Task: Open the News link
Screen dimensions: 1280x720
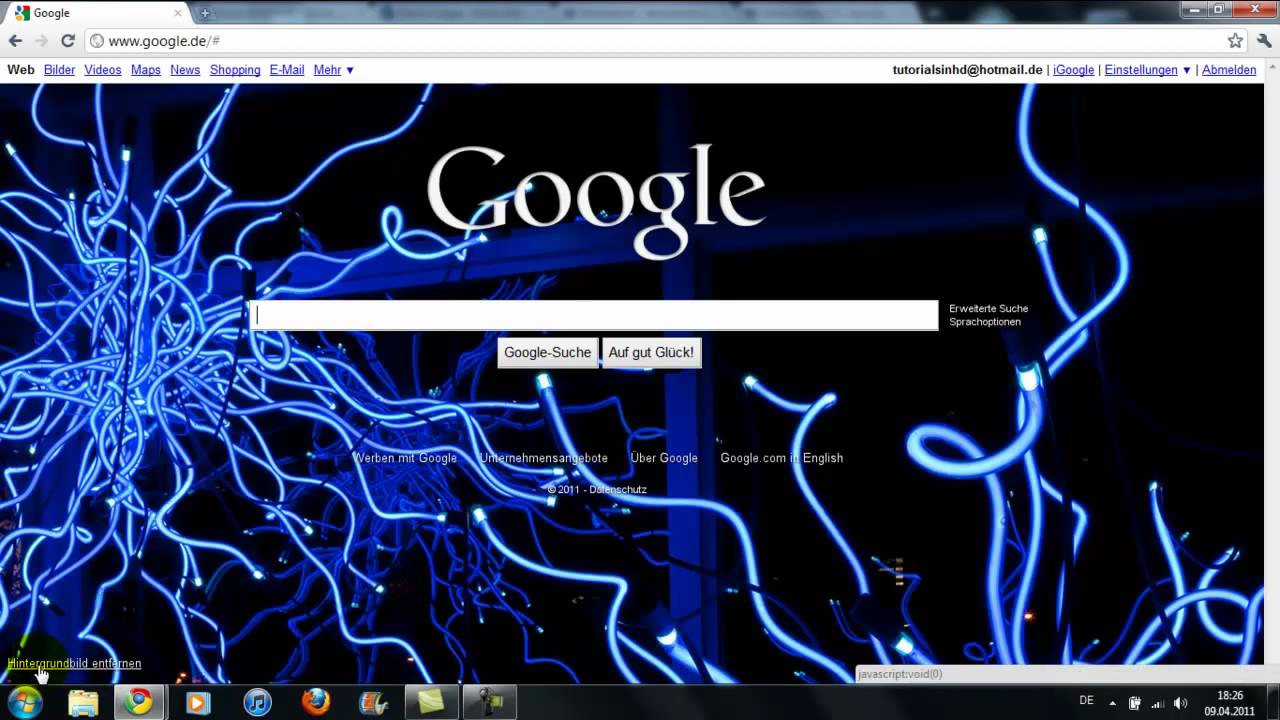Action: [x=185, y=70]
